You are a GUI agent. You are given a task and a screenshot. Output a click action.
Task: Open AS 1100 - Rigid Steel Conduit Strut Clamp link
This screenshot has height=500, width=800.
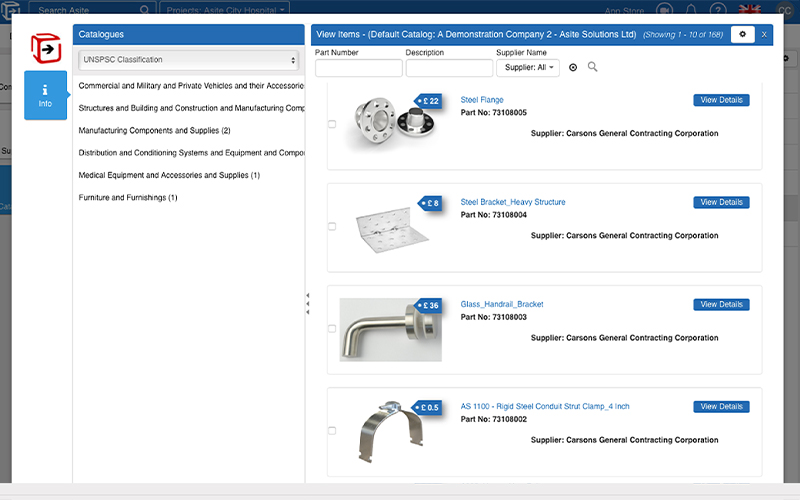pos(545,407)
